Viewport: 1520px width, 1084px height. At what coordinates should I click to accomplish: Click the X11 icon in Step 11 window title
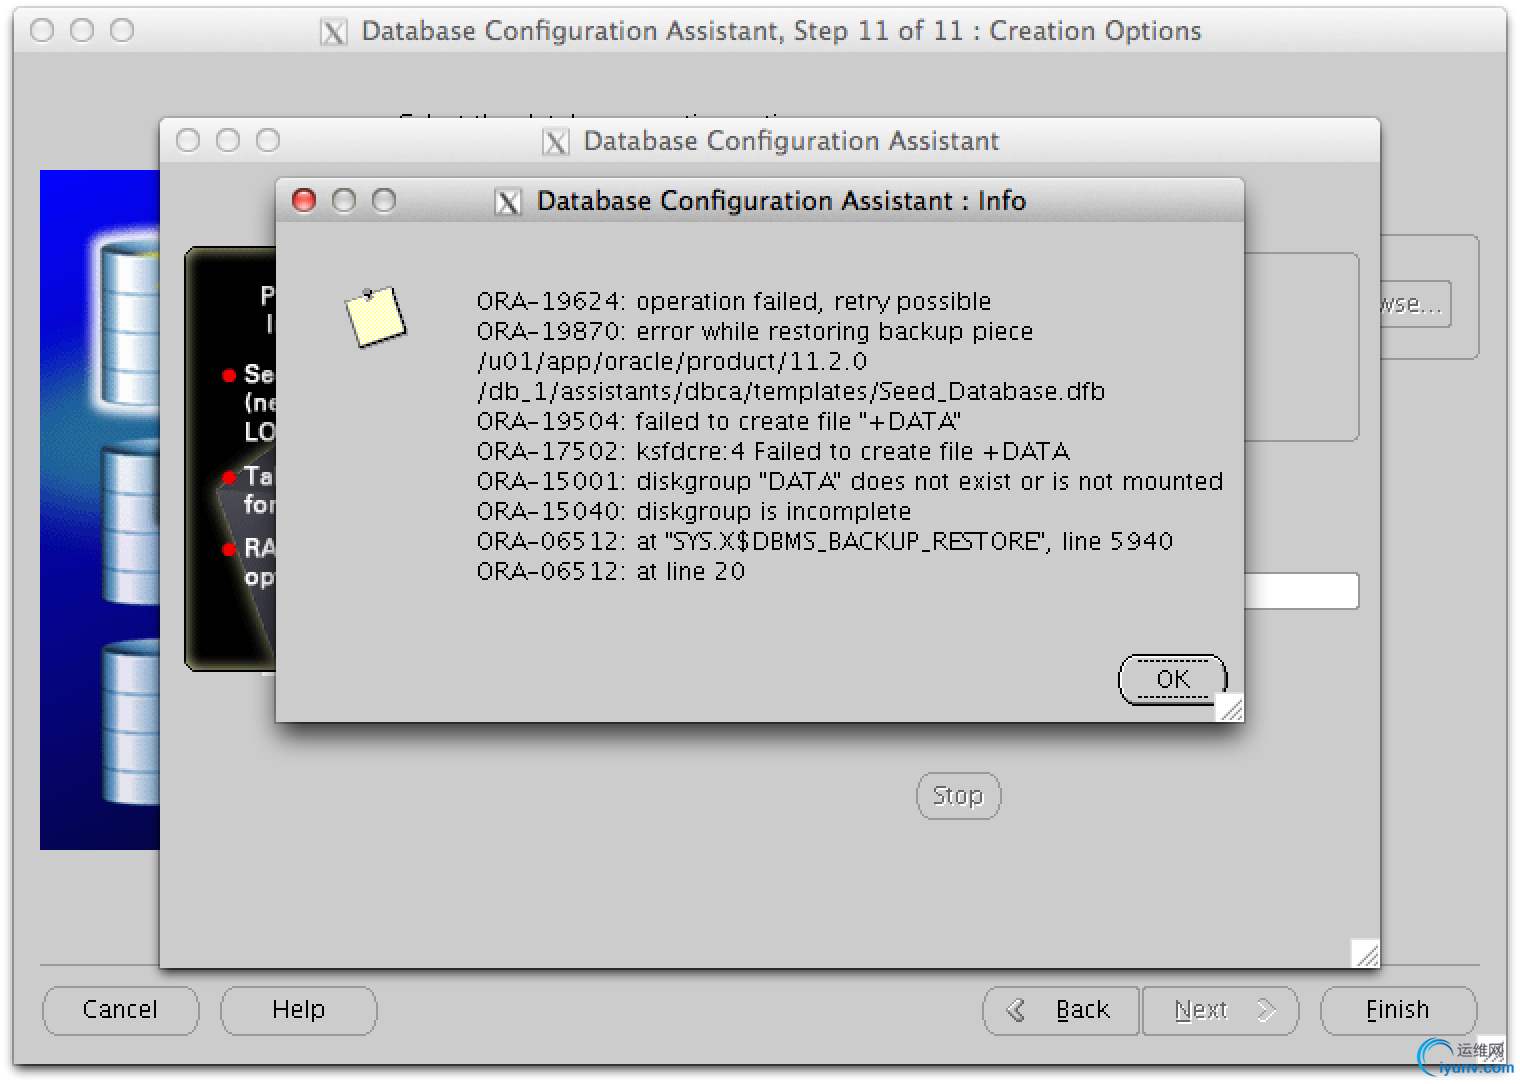(333, 32)
